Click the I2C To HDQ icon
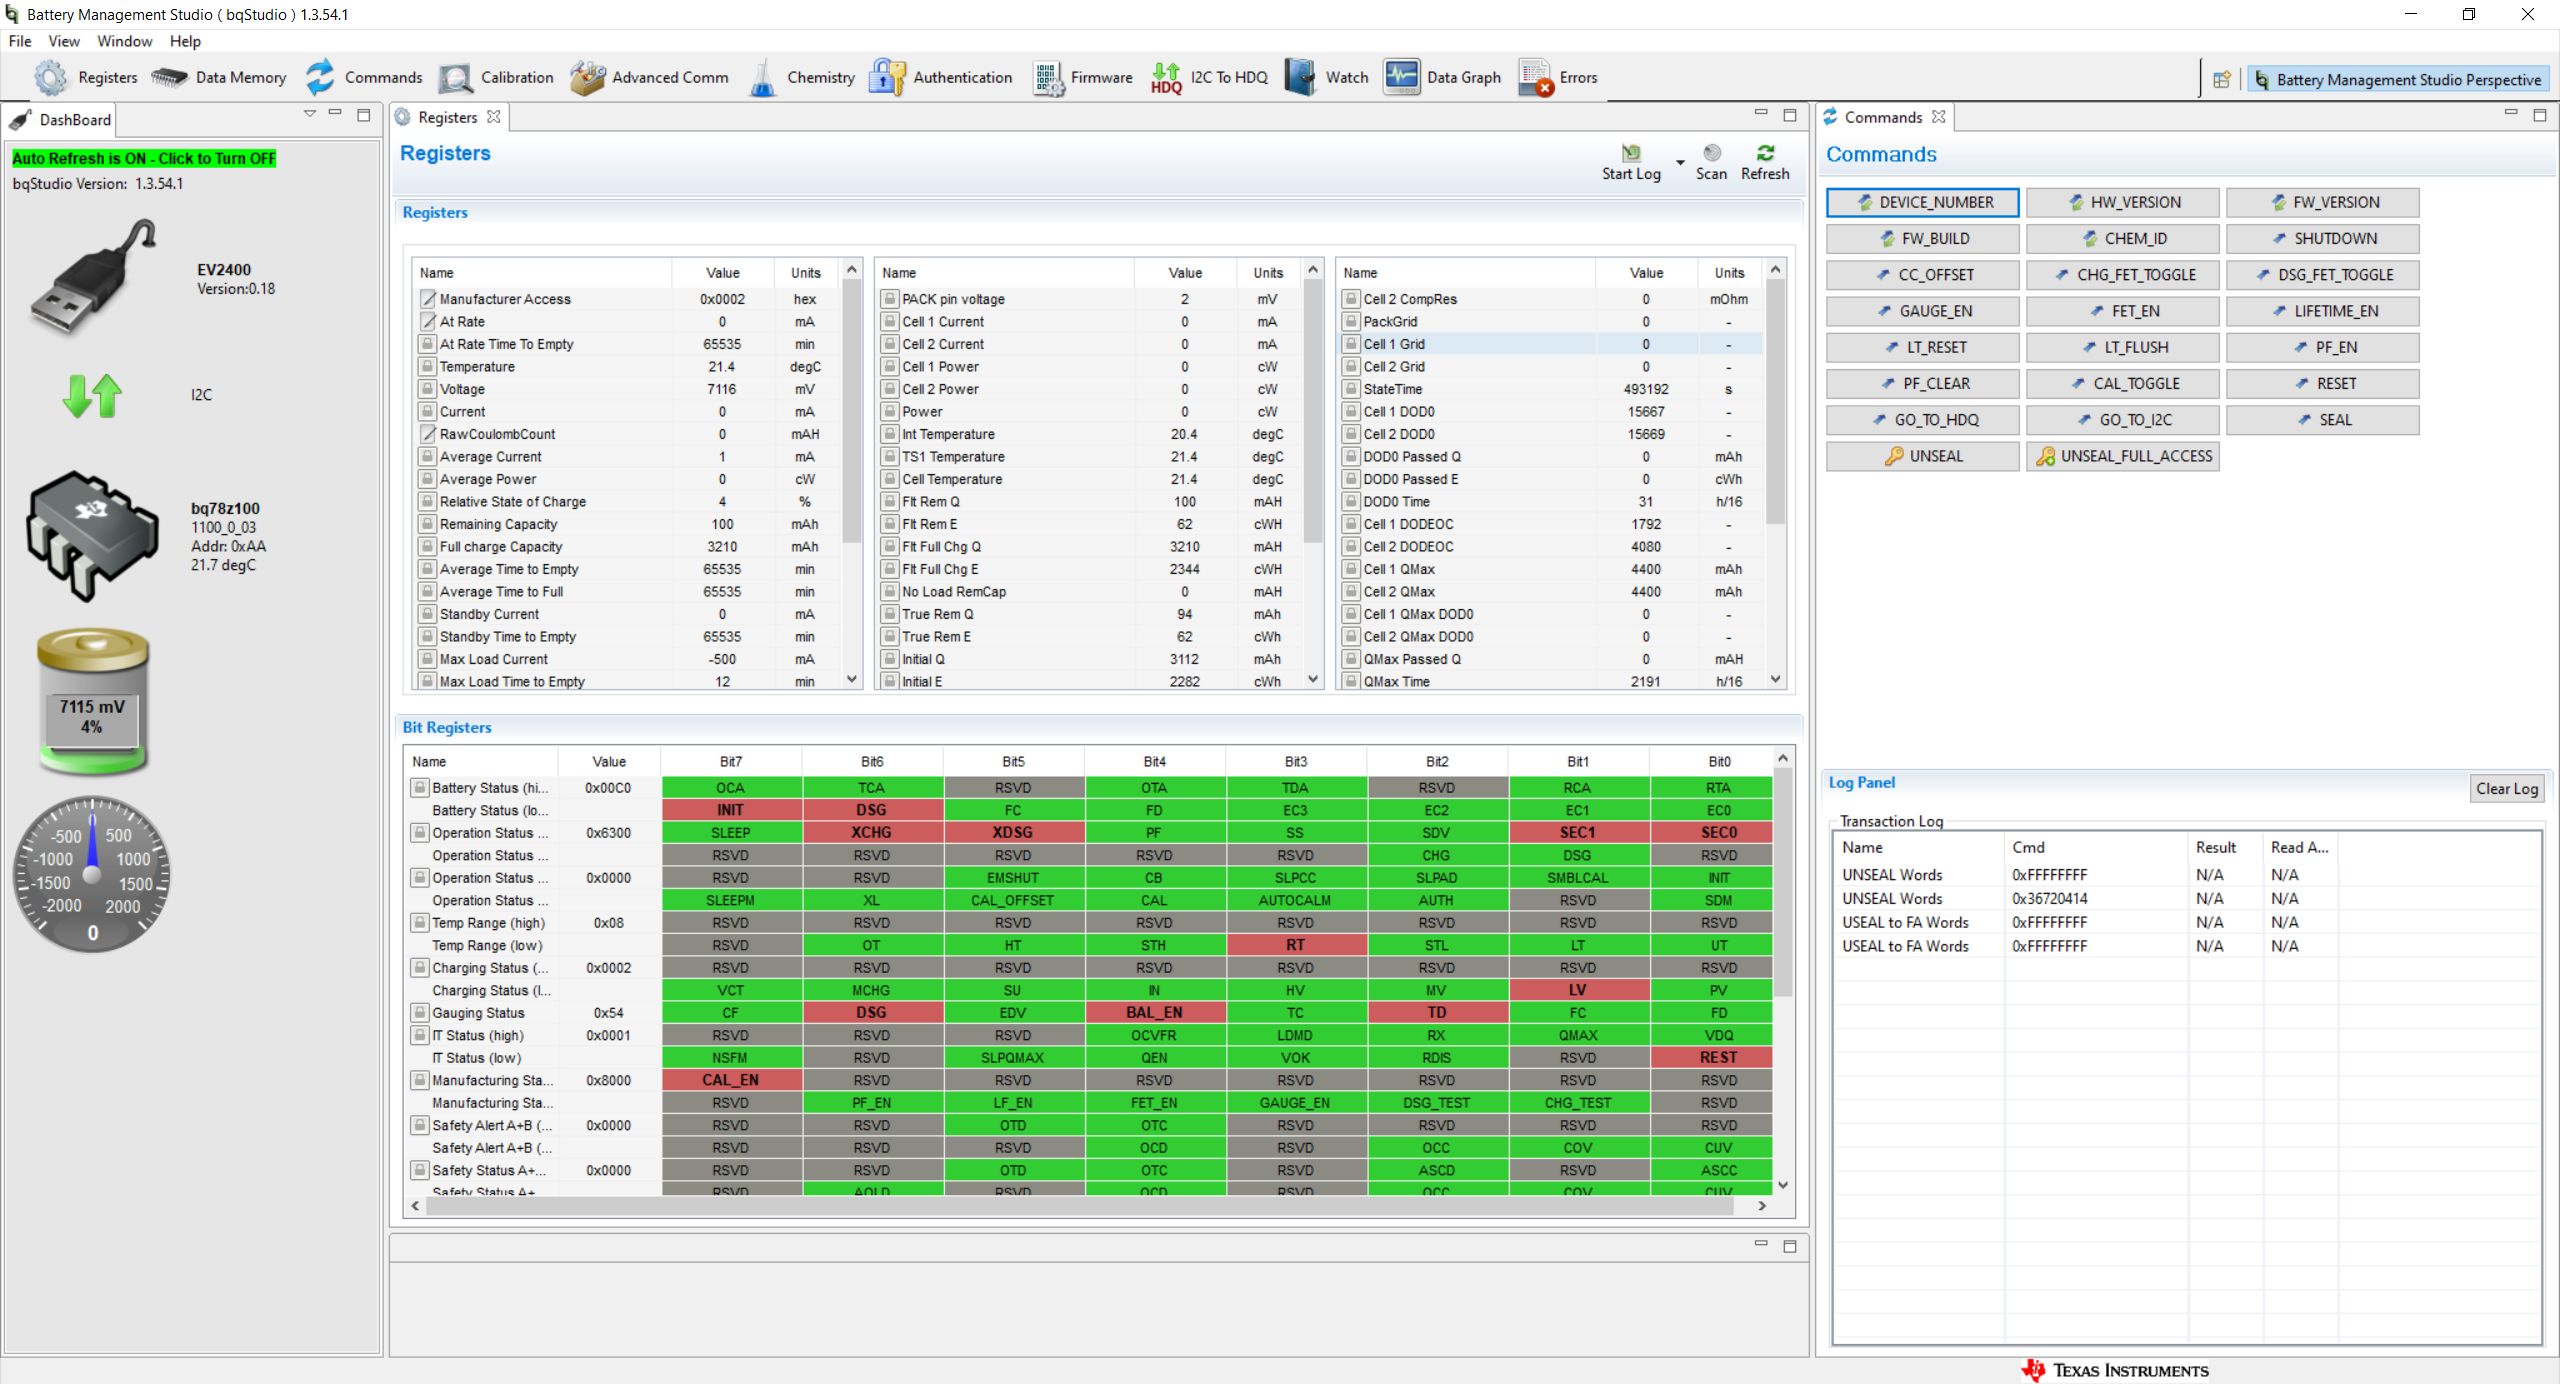Viewport: 2560px width, 1384px height. tap(1166, 77)
